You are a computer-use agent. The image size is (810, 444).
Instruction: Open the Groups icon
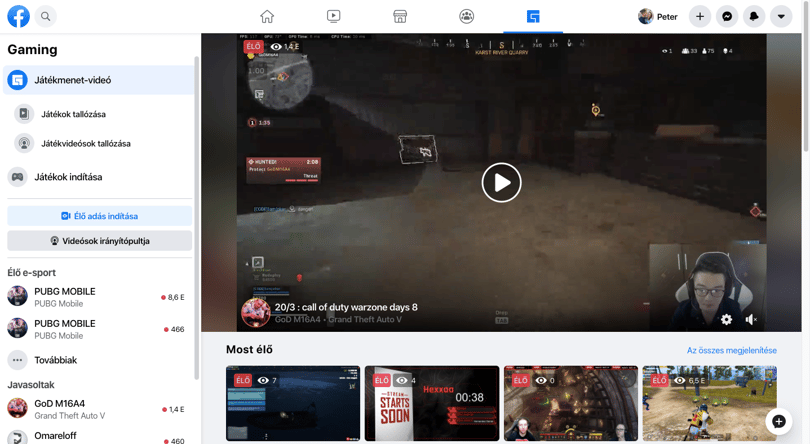[x=466, y=17]
